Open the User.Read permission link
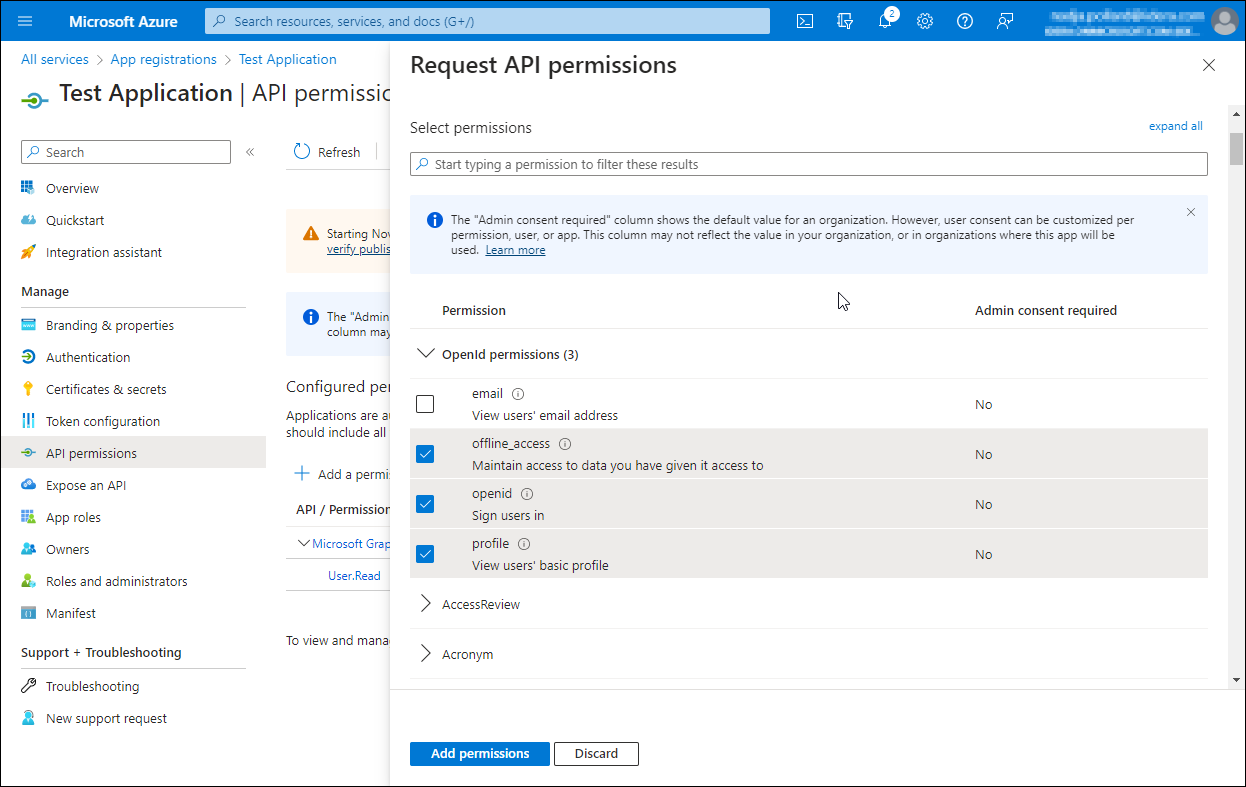 pos(354,576)
